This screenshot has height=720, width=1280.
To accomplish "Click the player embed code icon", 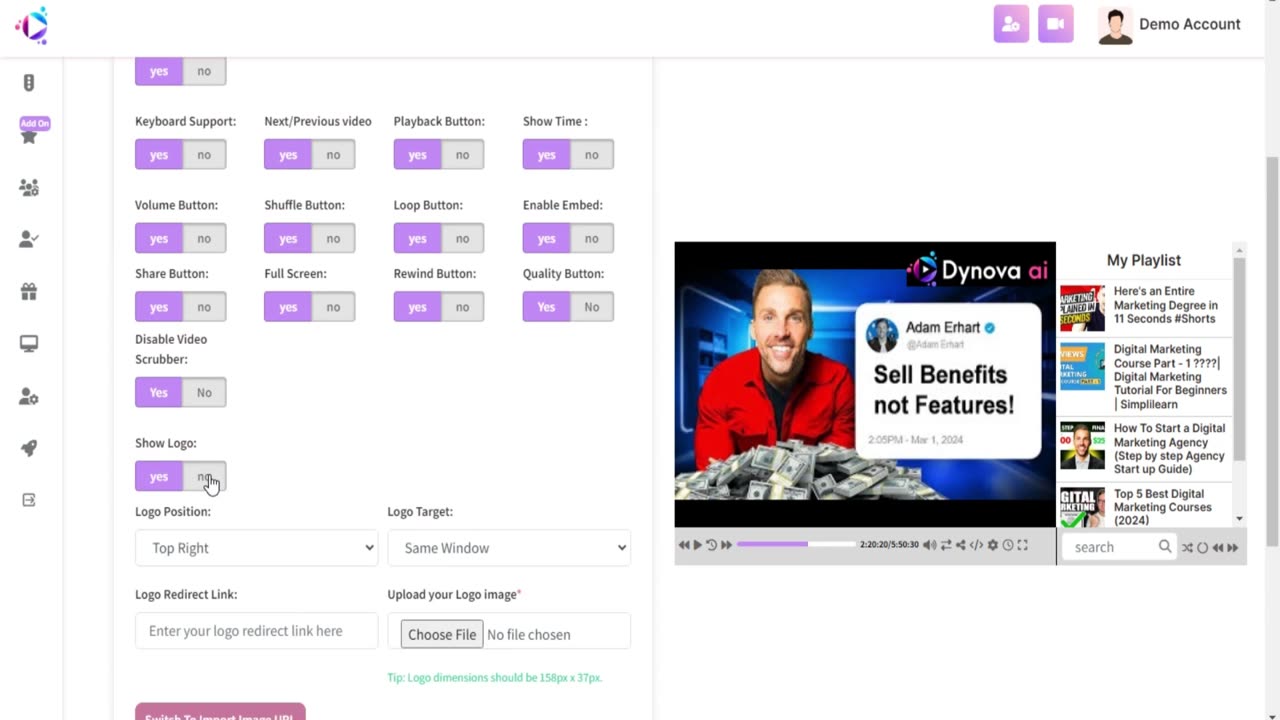I will [976, 545].
